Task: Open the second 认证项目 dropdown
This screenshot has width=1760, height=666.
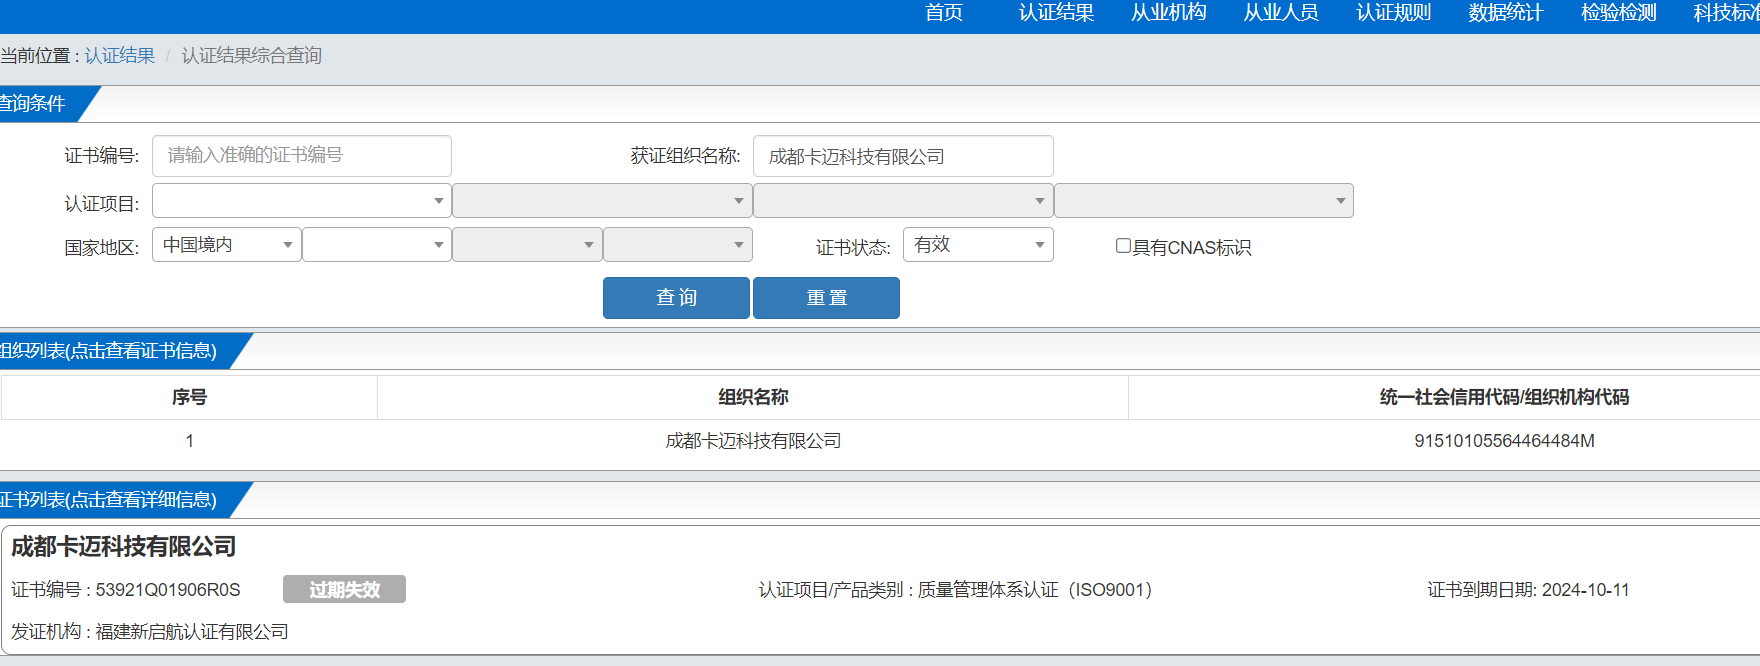Action: [602, 201]
